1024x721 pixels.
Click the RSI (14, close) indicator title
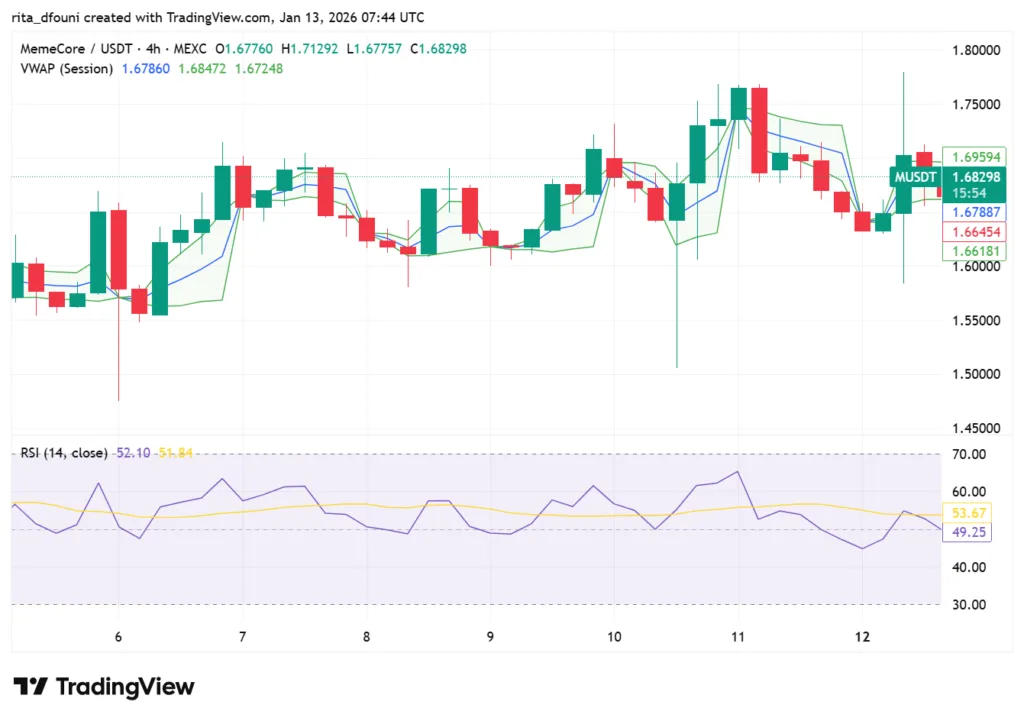point(63,453)
